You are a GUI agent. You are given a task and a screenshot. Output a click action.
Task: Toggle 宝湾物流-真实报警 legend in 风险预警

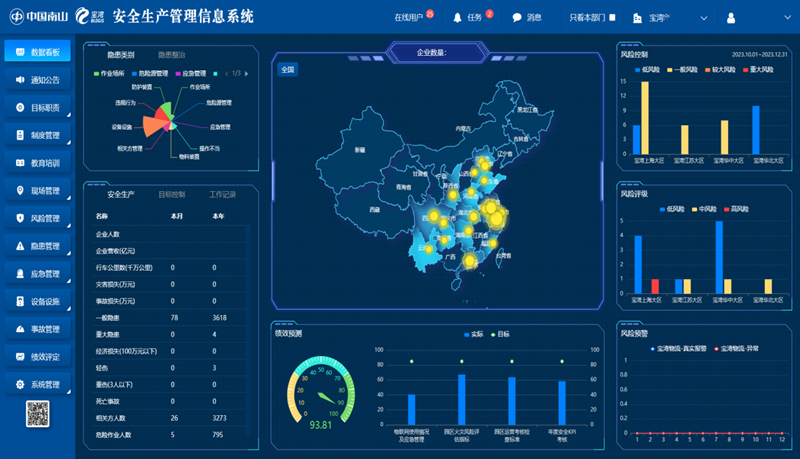678,349
